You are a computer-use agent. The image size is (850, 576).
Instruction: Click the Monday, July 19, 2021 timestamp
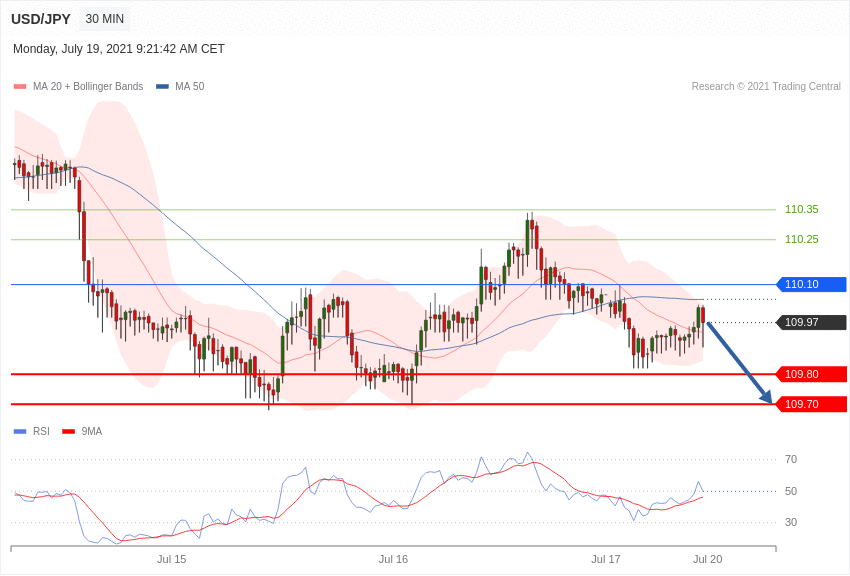pyautogui.click(x=119, y=49)
